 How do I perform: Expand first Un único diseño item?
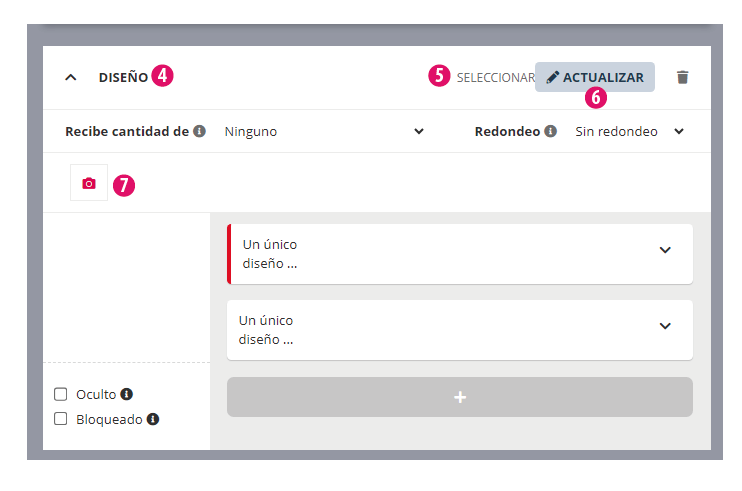pos(665,250)
